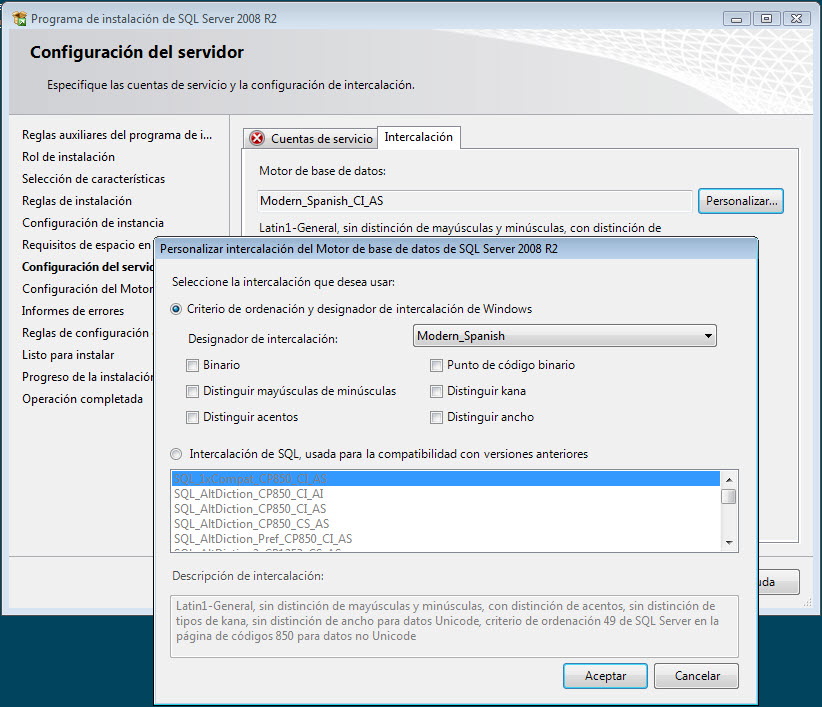Click Informes de errores in the sidebar

73,311
